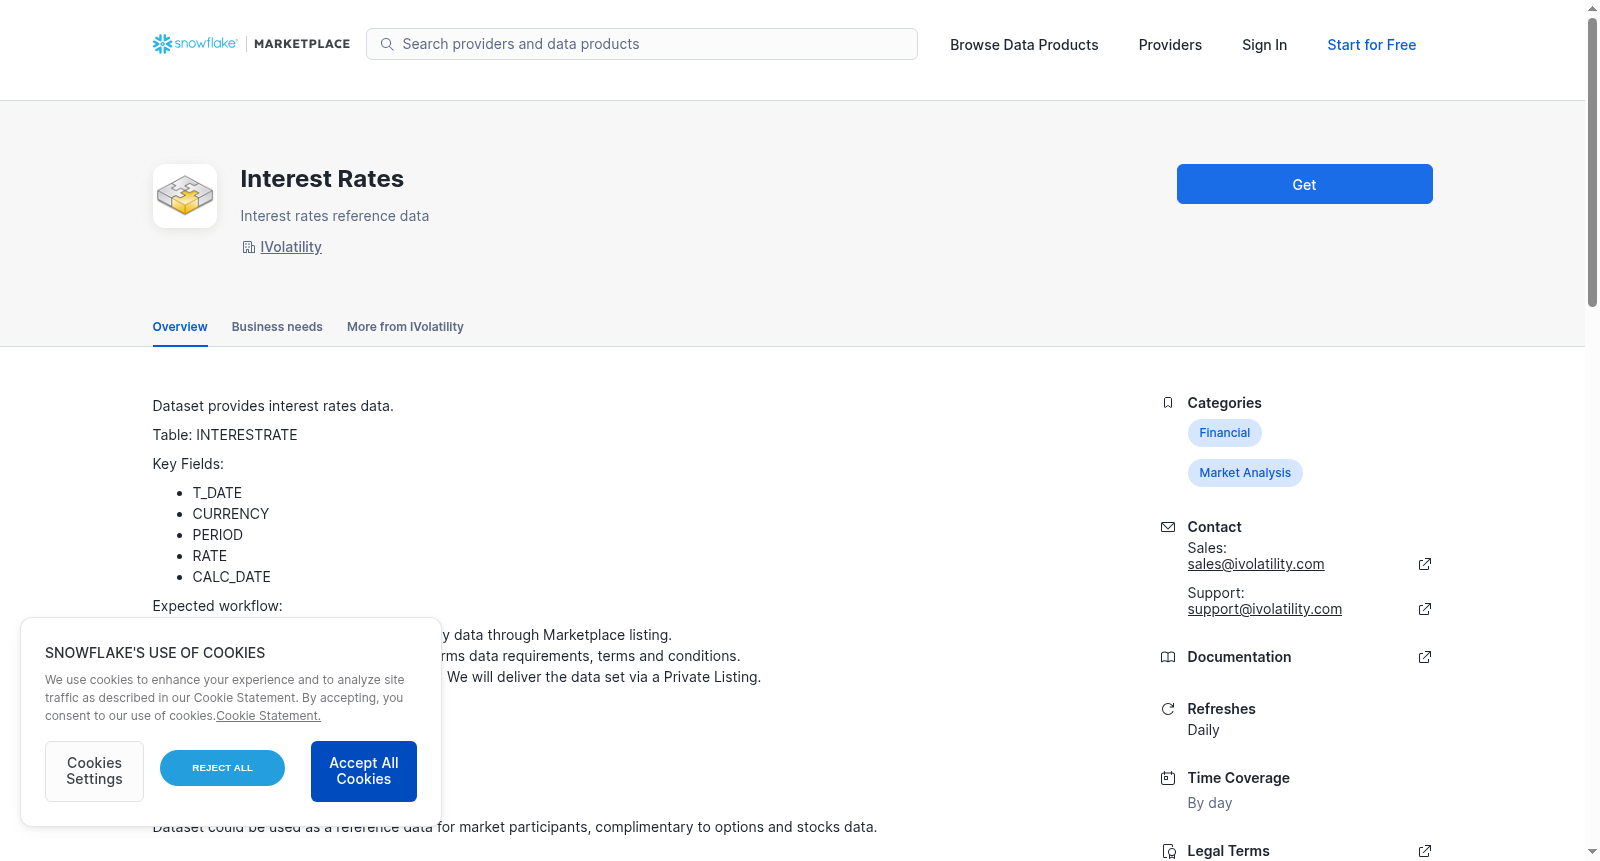This screenshot has height=861, width=1600.
Task: Click the scrollbar down arrow
Action: tap(1592, 852)
